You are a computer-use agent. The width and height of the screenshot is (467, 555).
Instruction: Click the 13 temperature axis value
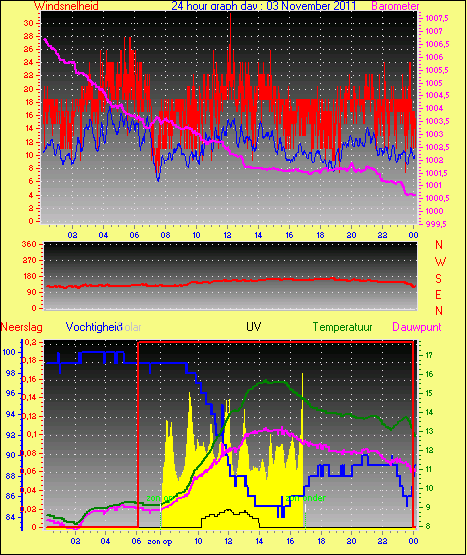click(x=428, y=431)
